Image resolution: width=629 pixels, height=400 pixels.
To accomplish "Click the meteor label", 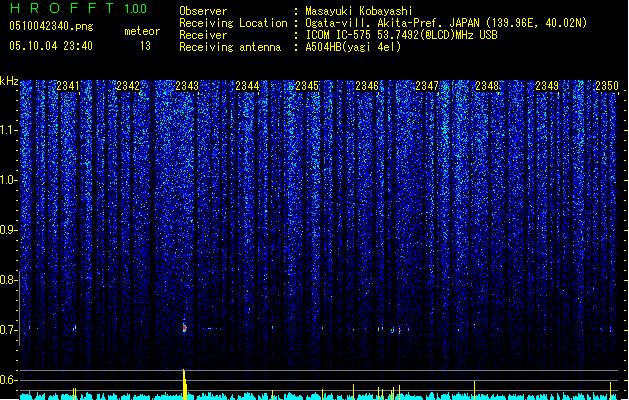I will (142, 31).
